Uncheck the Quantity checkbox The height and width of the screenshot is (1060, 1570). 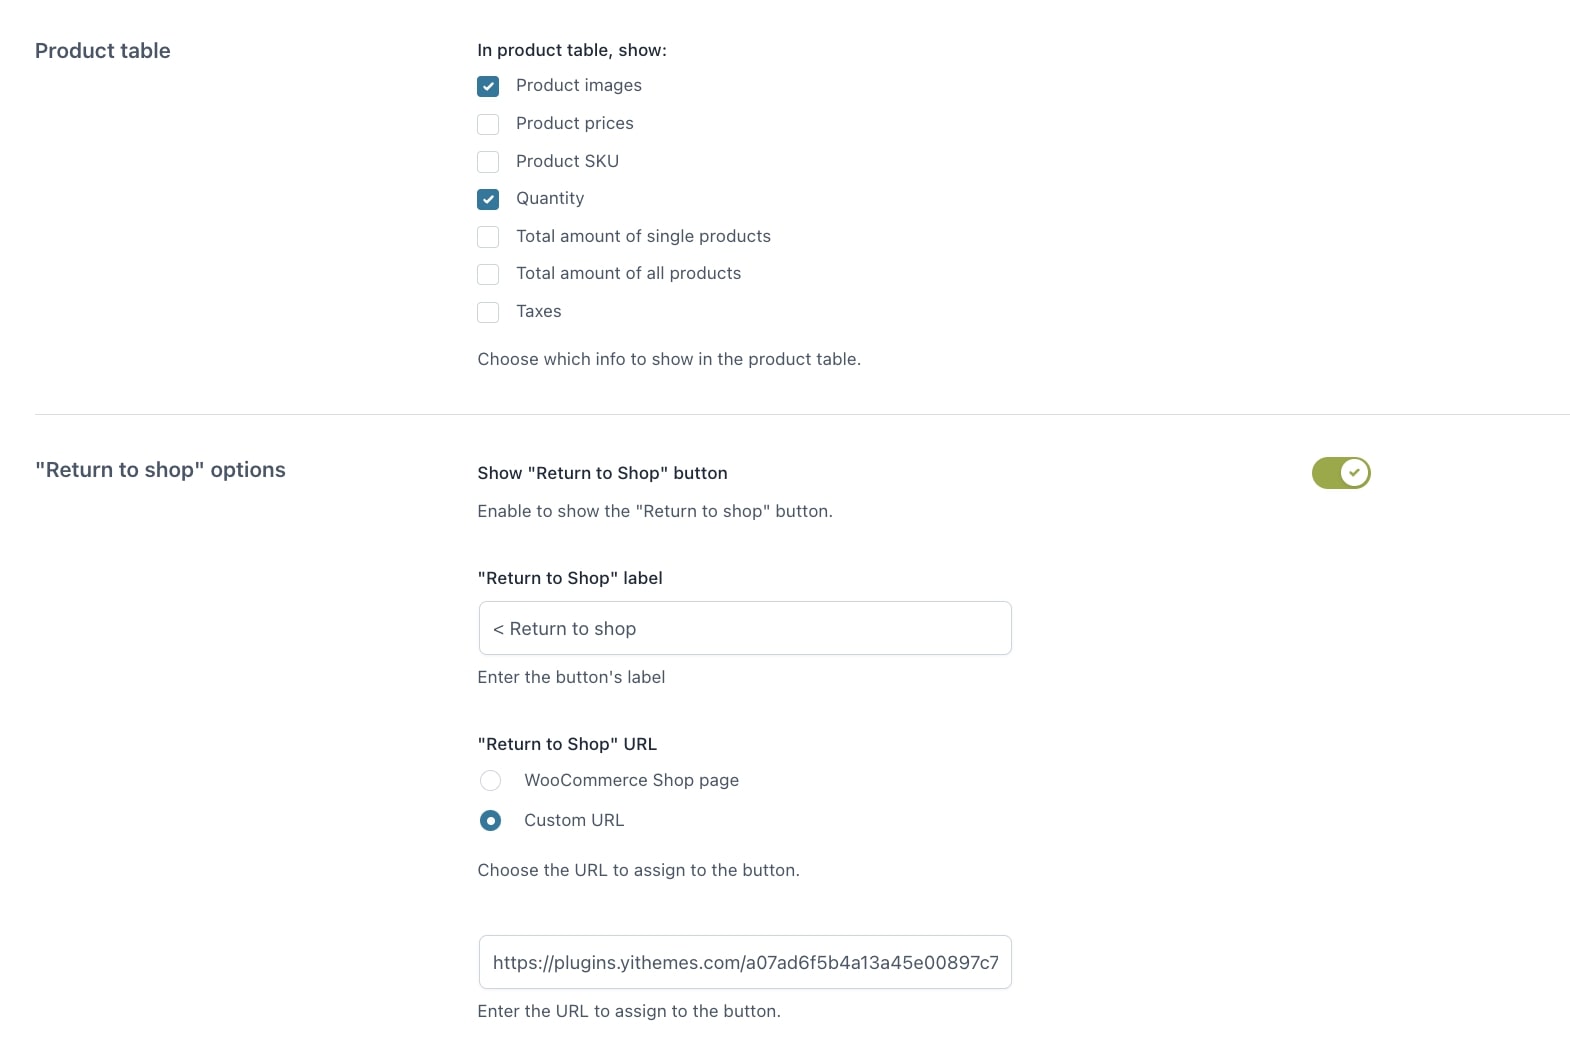click(488, 199)
